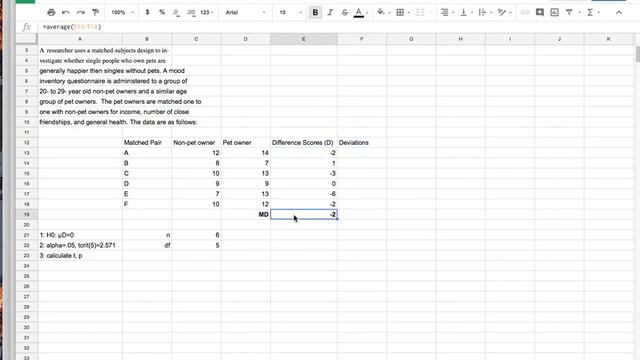Select the Paint format tool
Screen dimensions: 640x360
pos(96,13)
